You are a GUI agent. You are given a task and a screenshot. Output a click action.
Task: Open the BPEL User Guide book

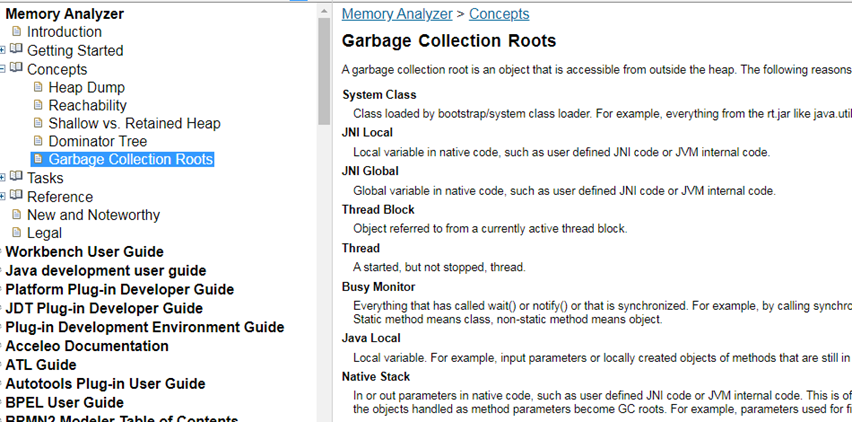click(65, 402)
